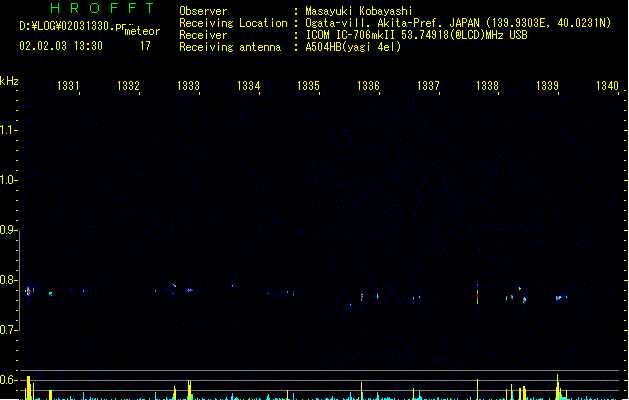Click the meteor count value 17
Image resolution: width=629 pixels, height=400 pixels.
(145, 46)
